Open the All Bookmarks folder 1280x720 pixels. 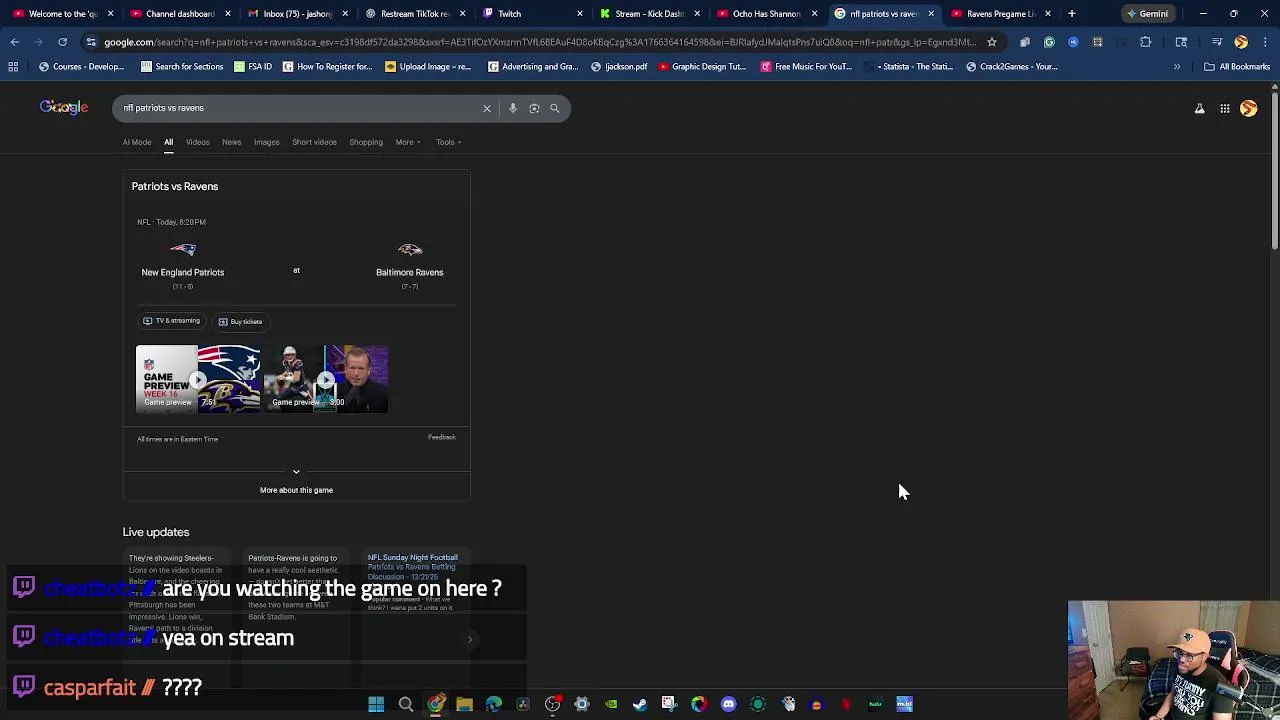1237,66
